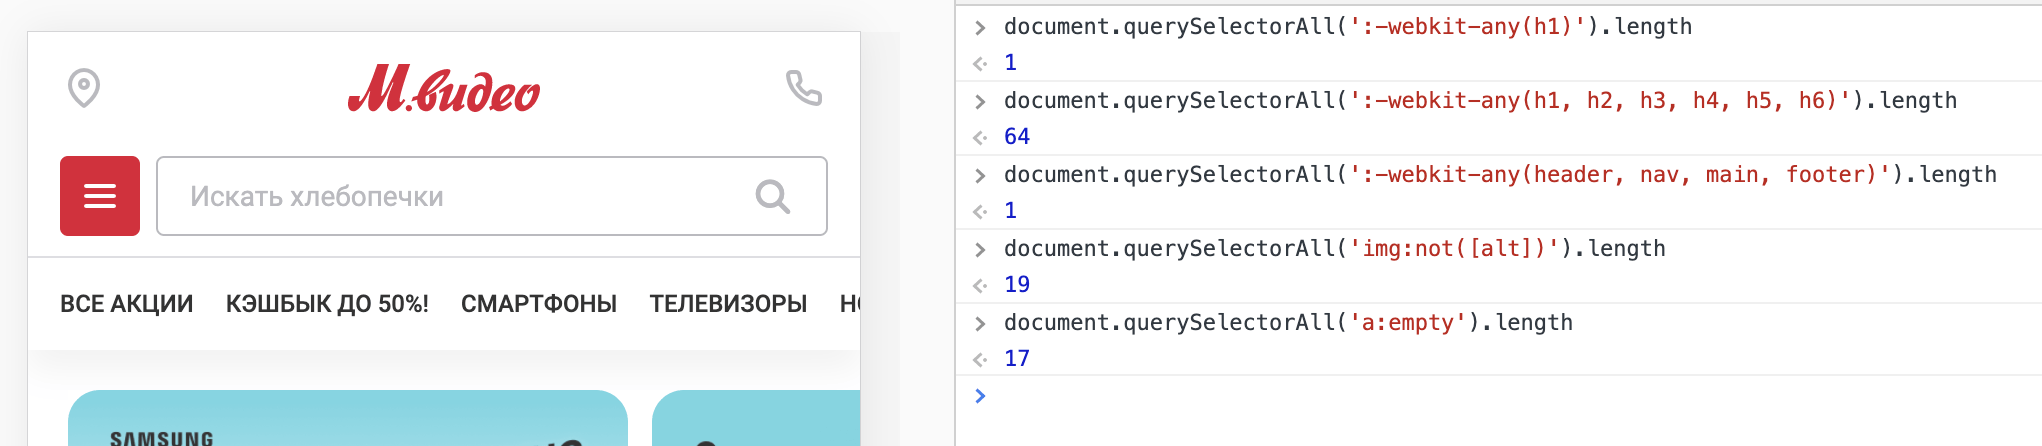Focus the 'Искать хлебопечки' search field
The height and width of the screenshot is (446, 2042).
[x=492, y=196]
